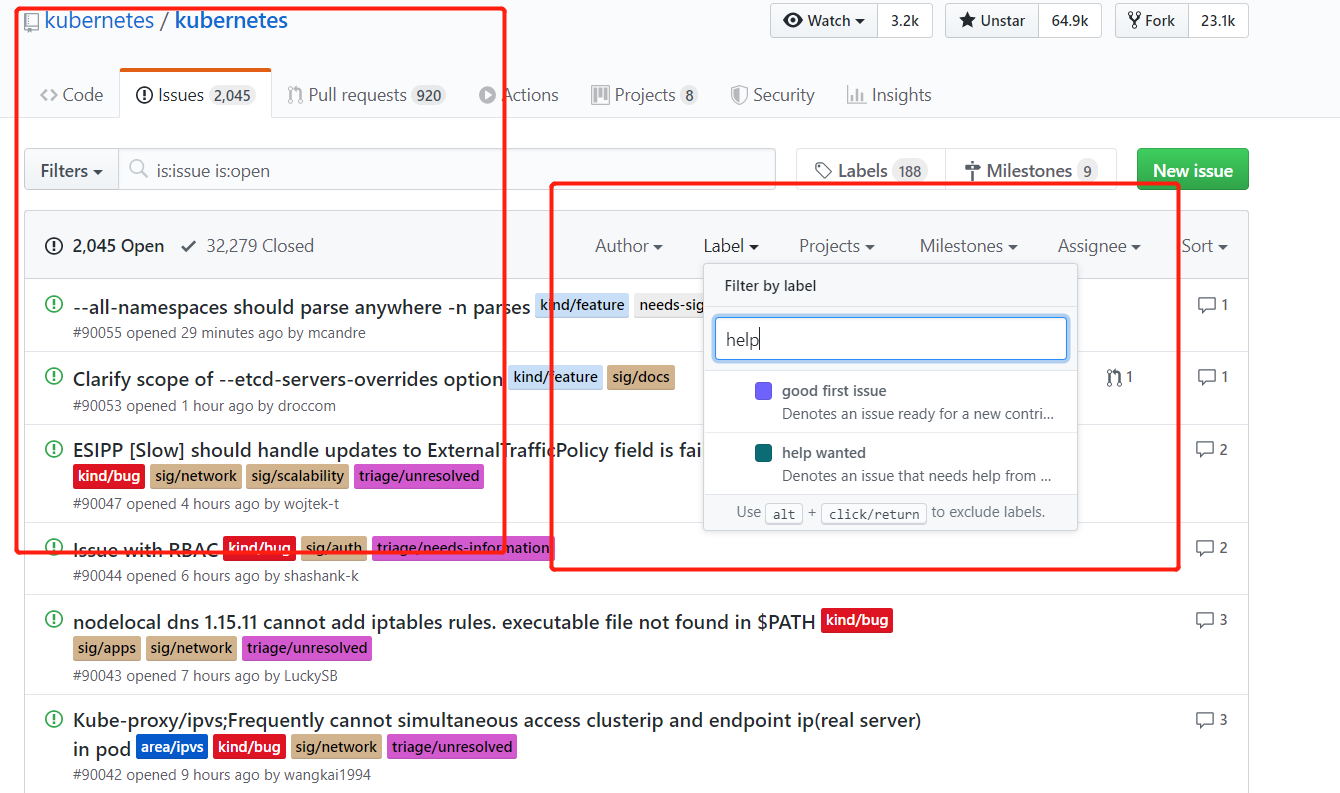
Task: Click the search magnifier icon in filter box
Action: [139, 170]
